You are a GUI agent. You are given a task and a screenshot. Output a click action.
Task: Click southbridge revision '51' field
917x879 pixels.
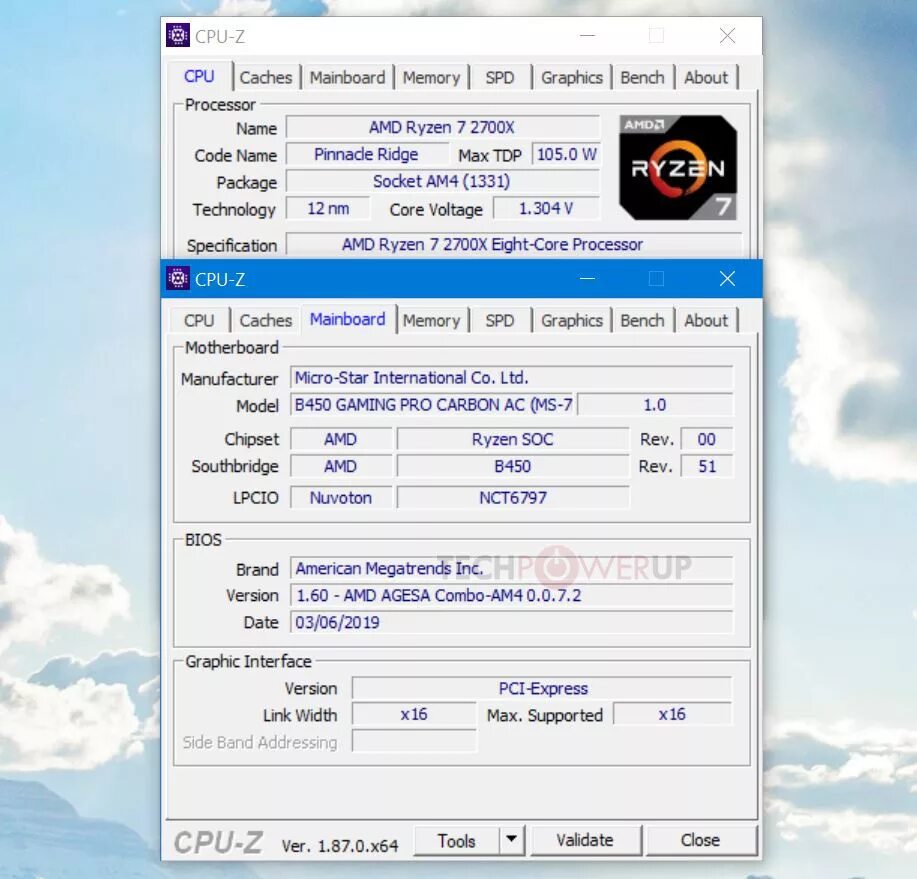tap(706, 466)
